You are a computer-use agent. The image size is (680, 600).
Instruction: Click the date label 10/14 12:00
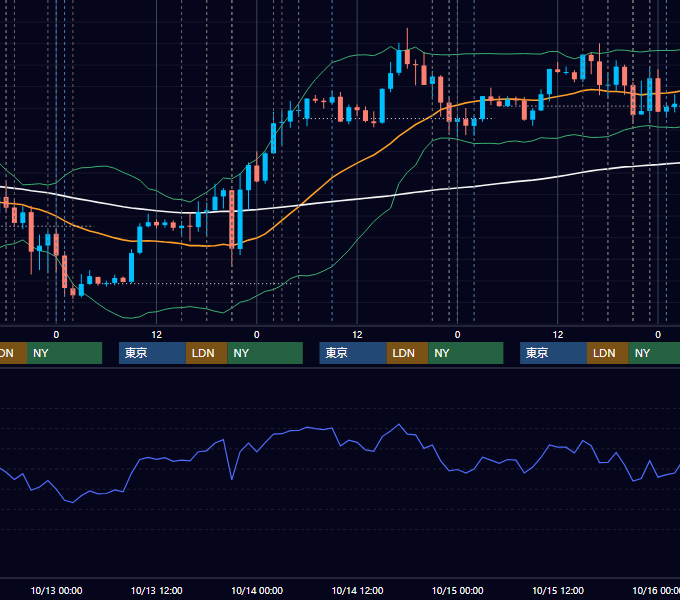[357, 590]
